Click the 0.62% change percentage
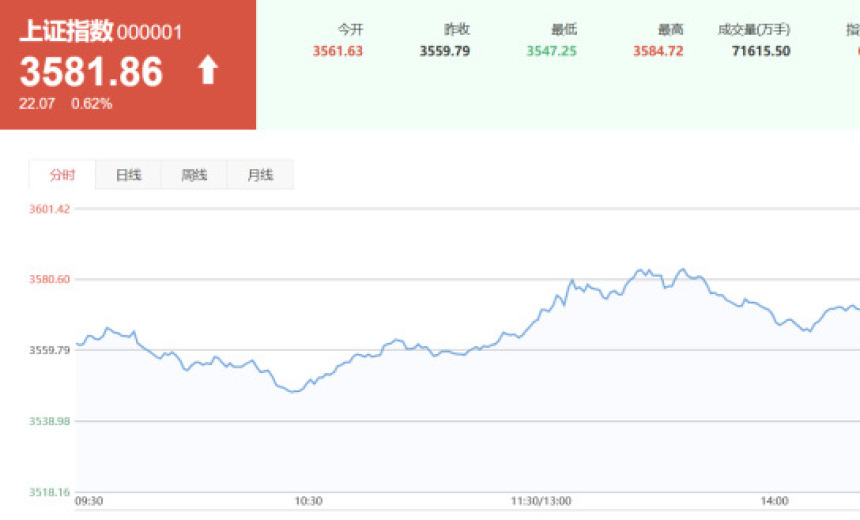The height and width of the screenshot is (520, 860). pos(92,104)
